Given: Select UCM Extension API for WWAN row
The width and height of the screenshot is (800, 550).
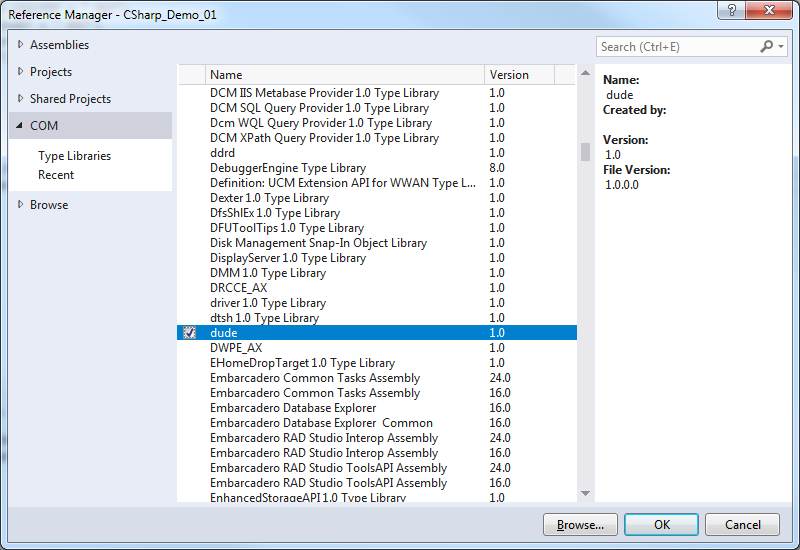Looking at the screenshot, I should (x=377, y=183).
